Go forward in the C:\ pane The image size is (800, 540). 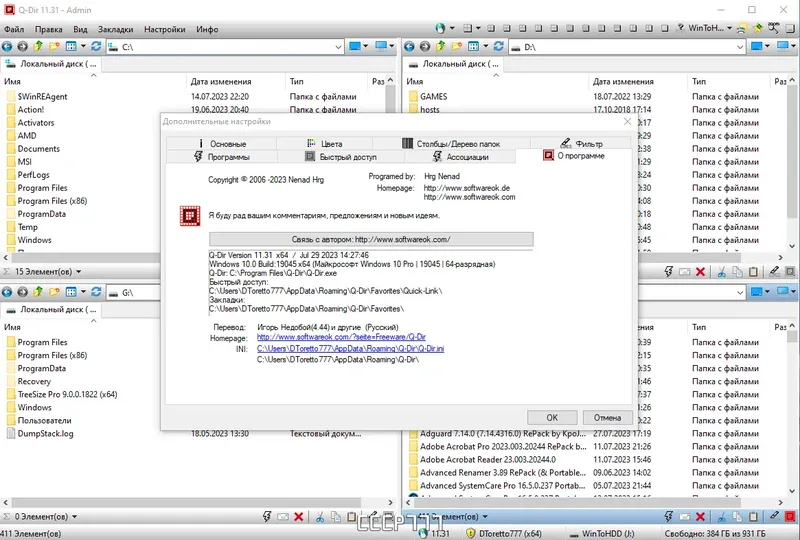22,46
